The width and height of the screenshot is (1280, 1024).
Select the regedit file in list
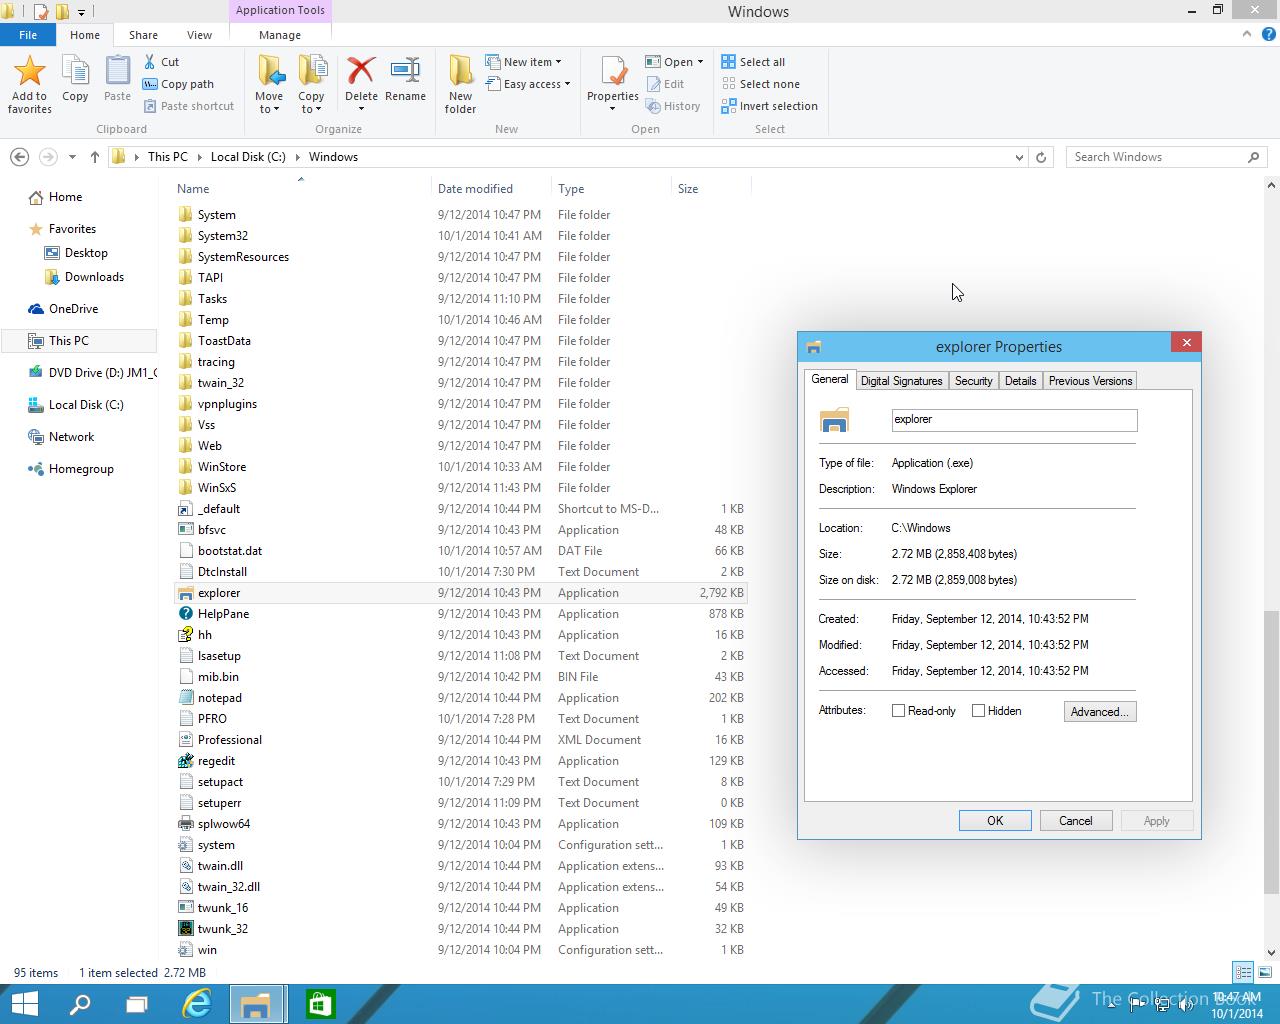point(460,761)
